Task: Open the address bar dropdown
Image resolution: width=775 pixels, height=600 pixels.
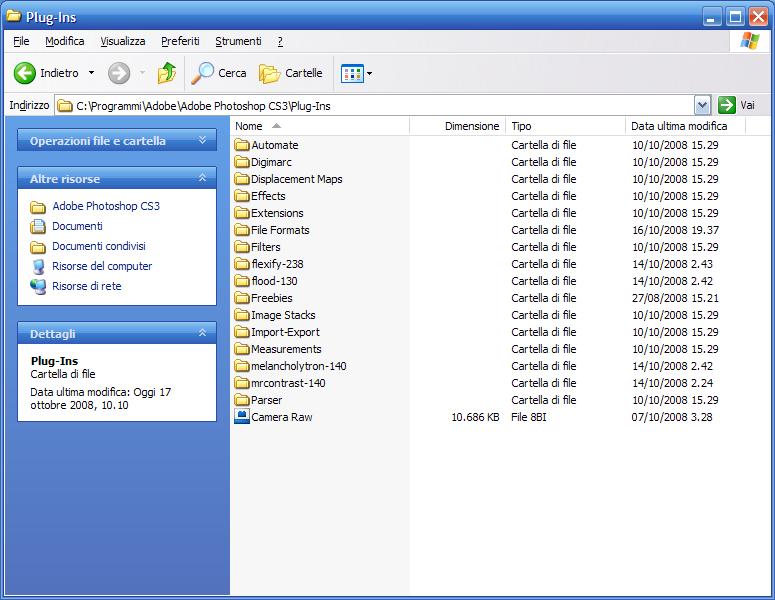Action: pyautogui.click(x=702, y=105)
